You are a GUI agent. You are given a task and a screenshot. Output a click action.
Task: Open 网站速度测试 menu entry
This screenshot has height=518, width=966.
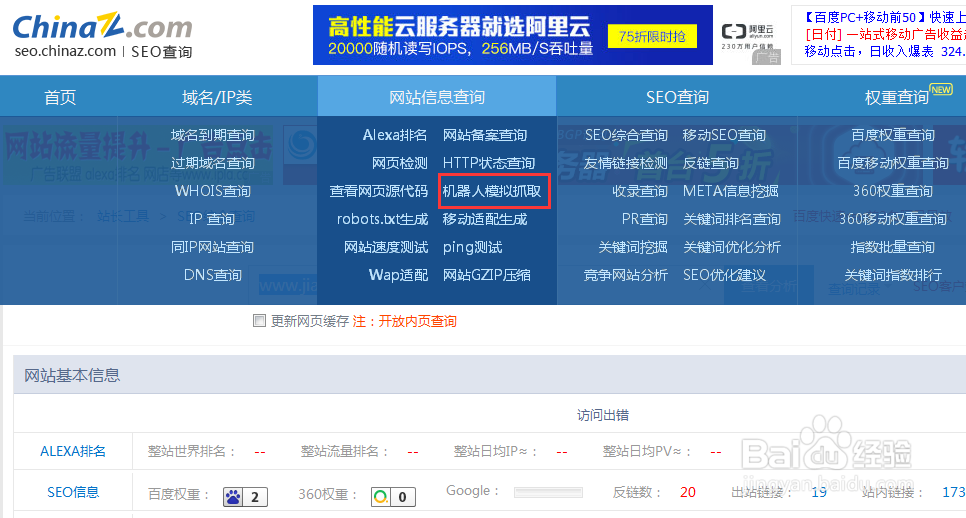click(x=386, y=247)
